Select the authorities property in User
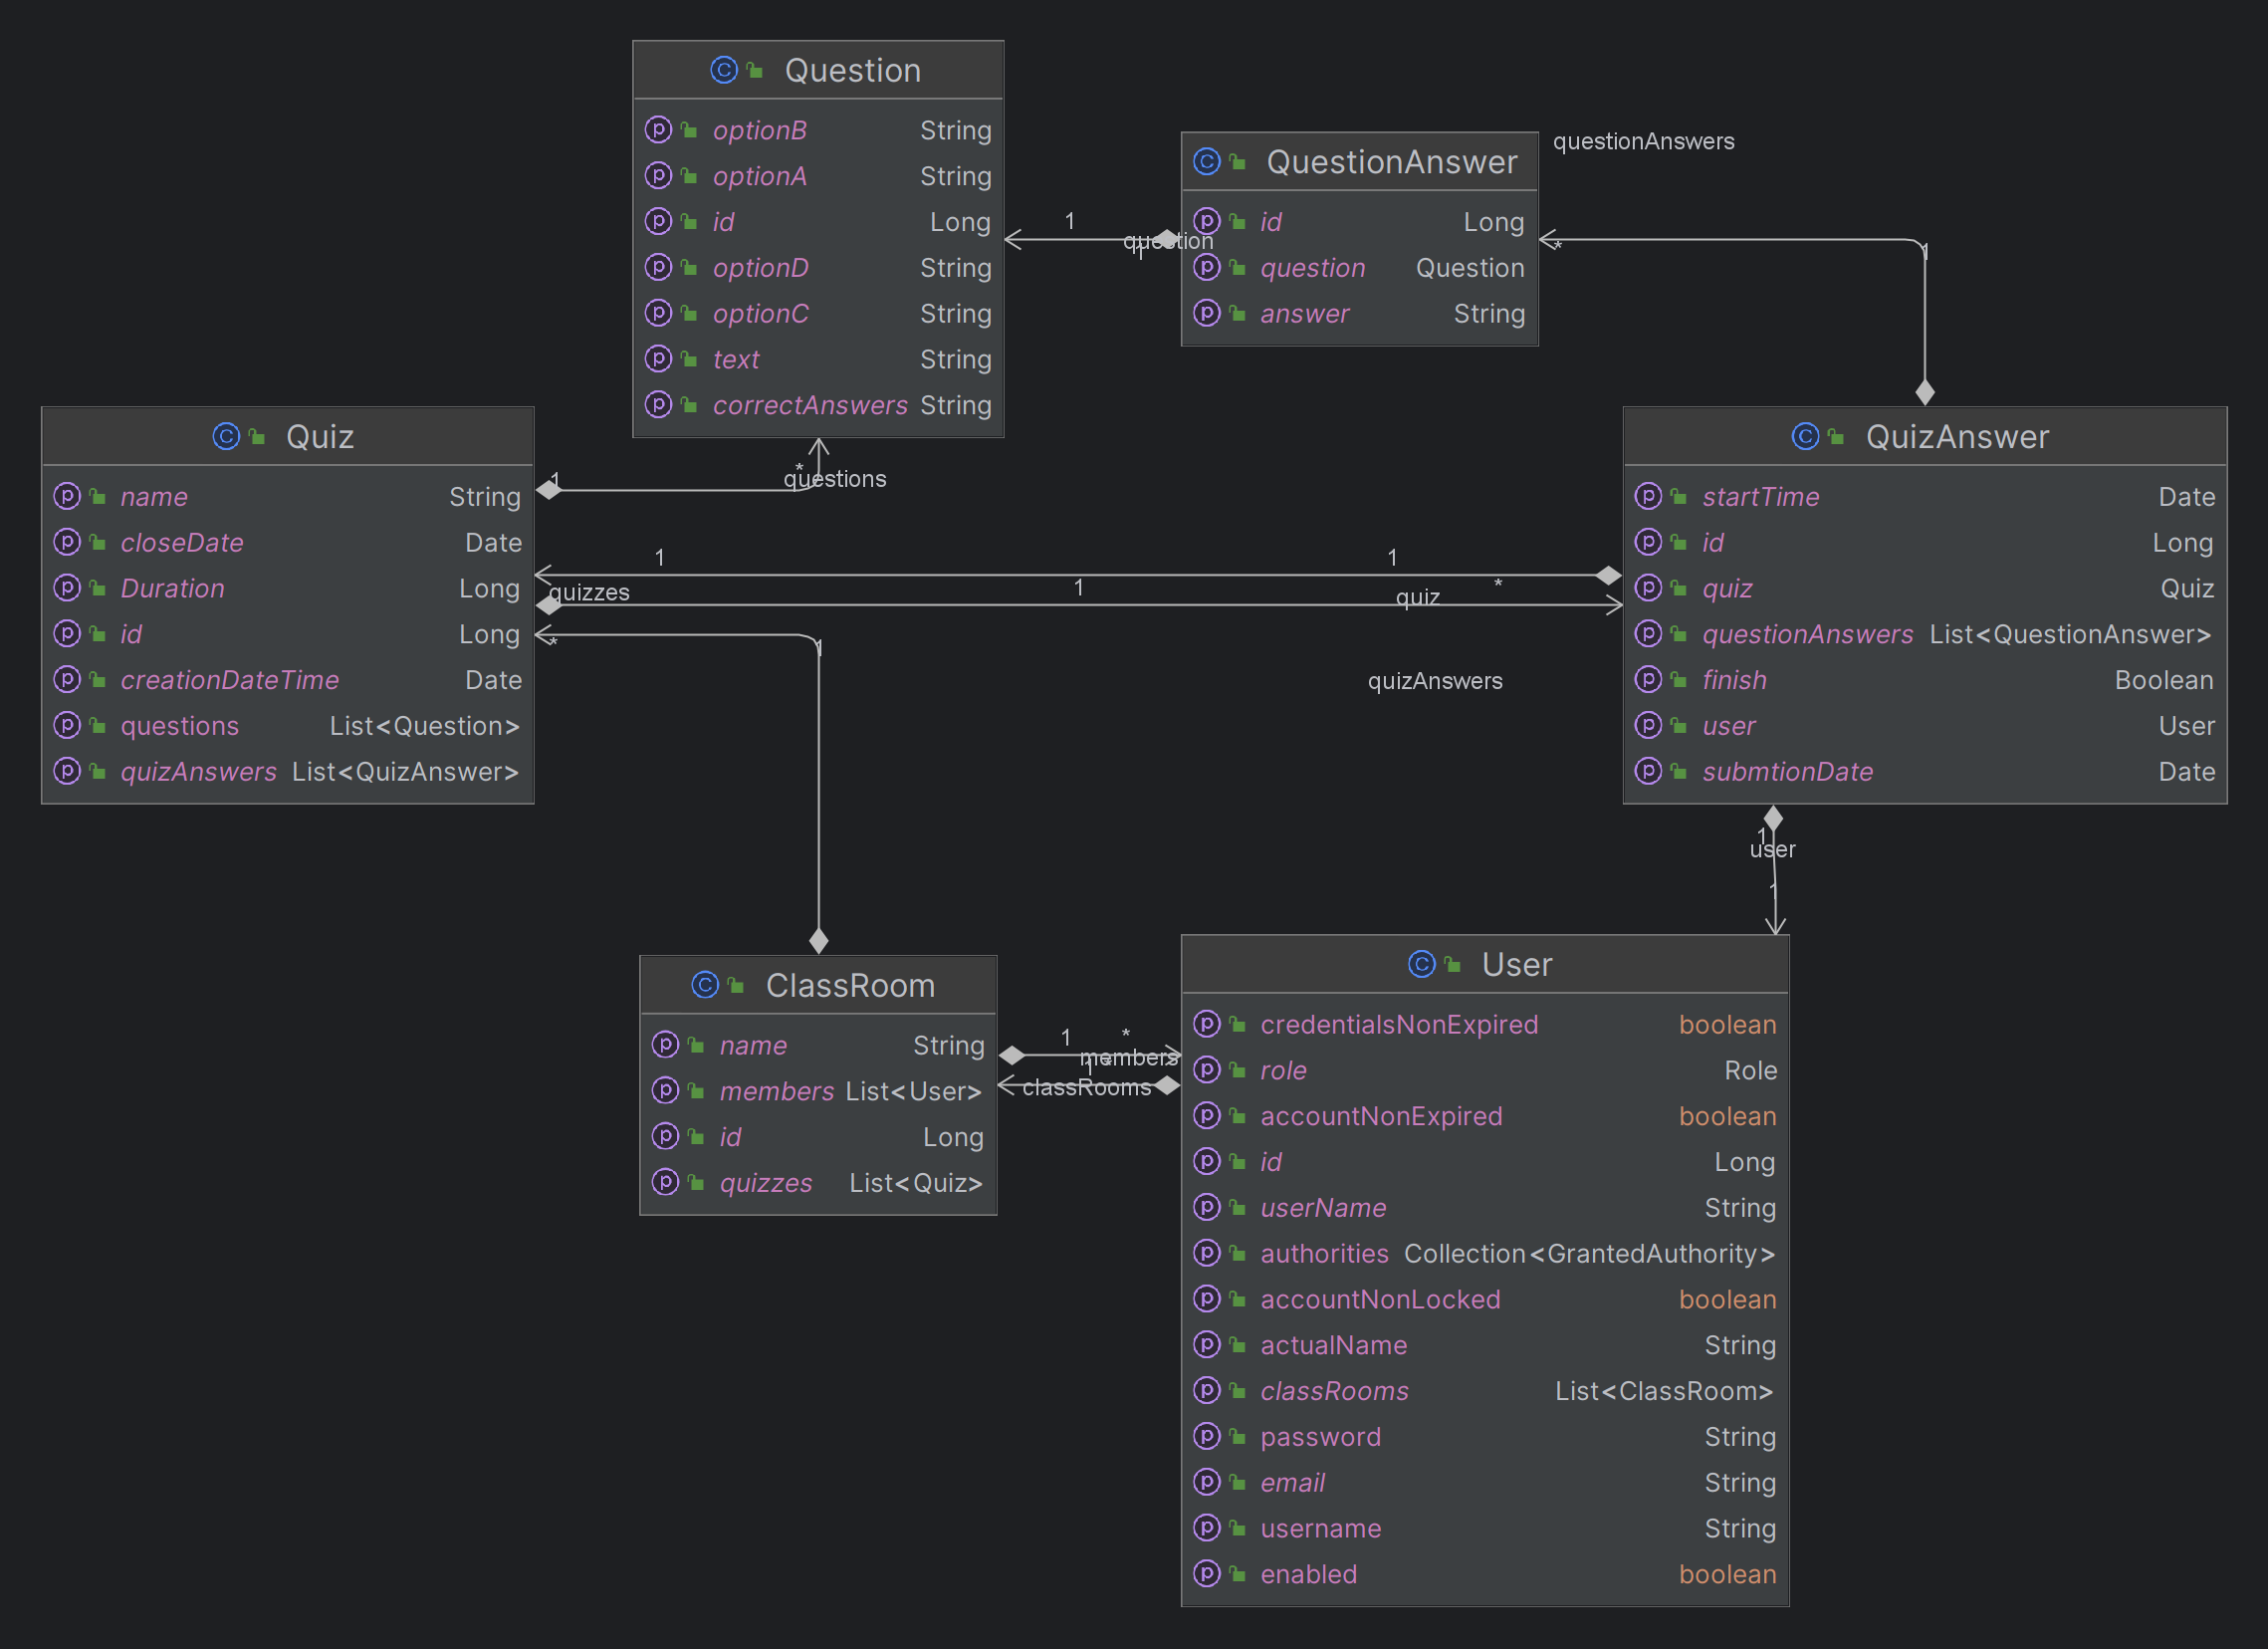 click(1324, 1253)
